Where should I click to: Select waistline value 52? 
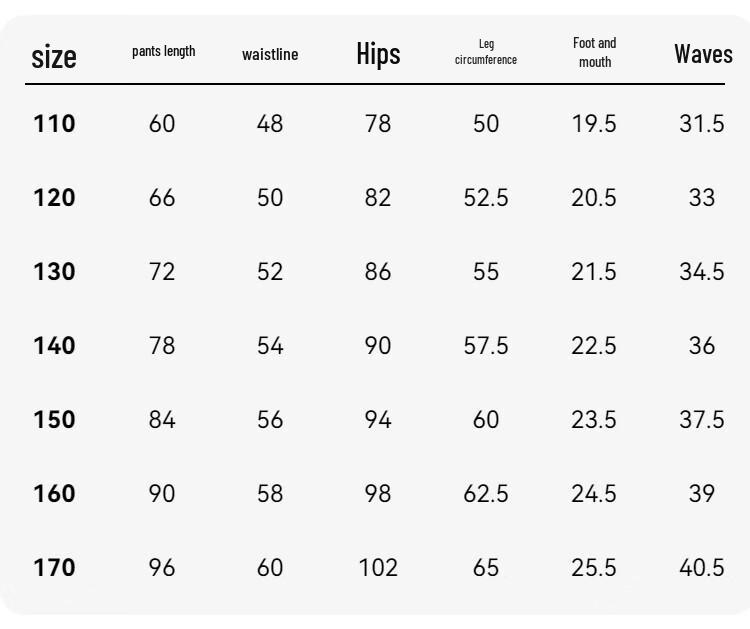(x=270, y=272)
